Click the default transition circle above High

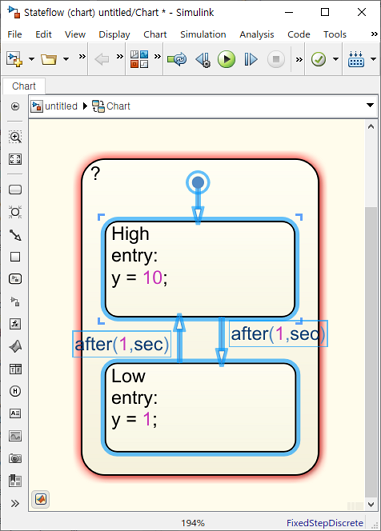[198, 183]
